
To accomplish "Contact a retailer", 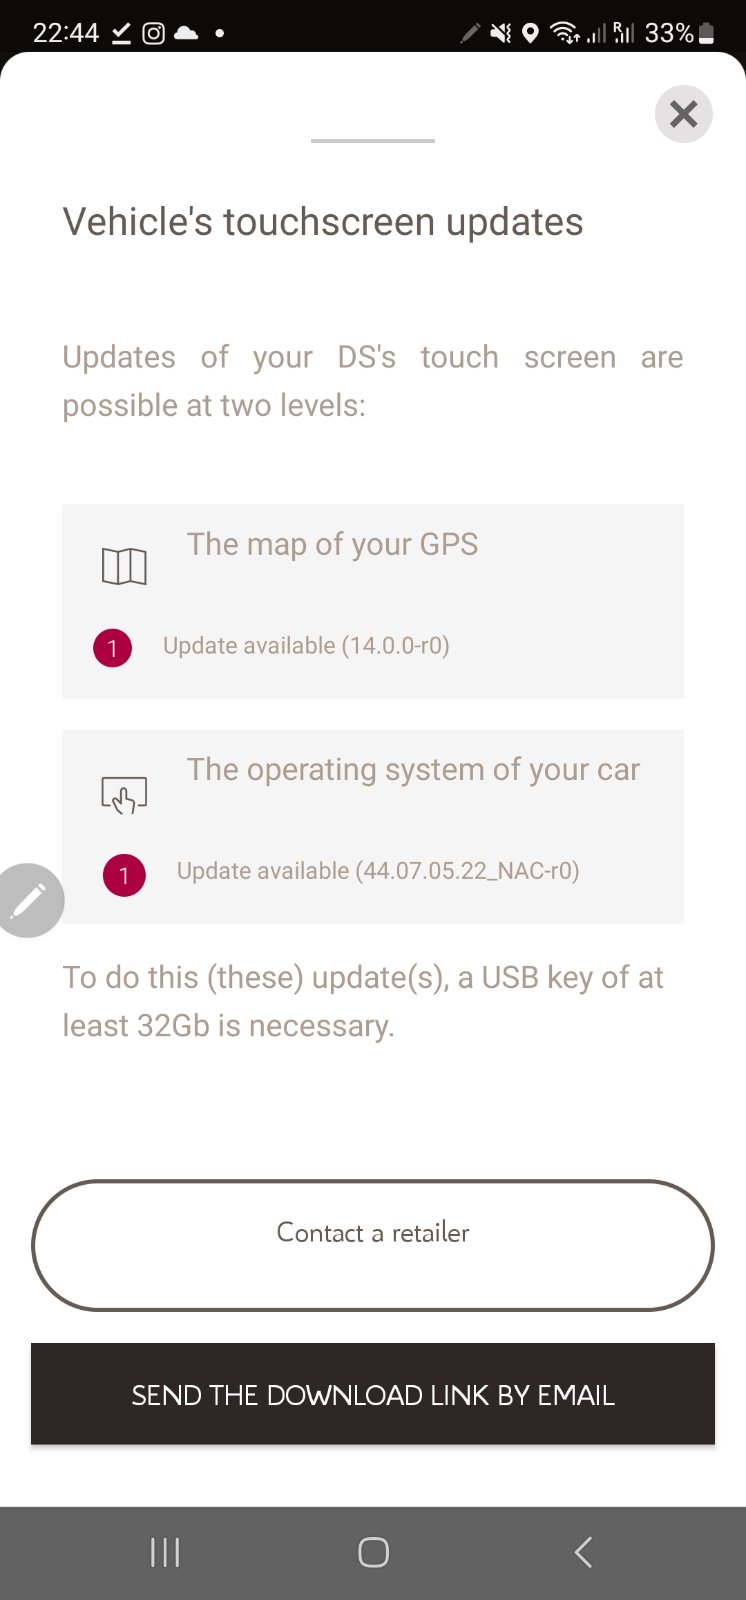I will pos(373,1245).
